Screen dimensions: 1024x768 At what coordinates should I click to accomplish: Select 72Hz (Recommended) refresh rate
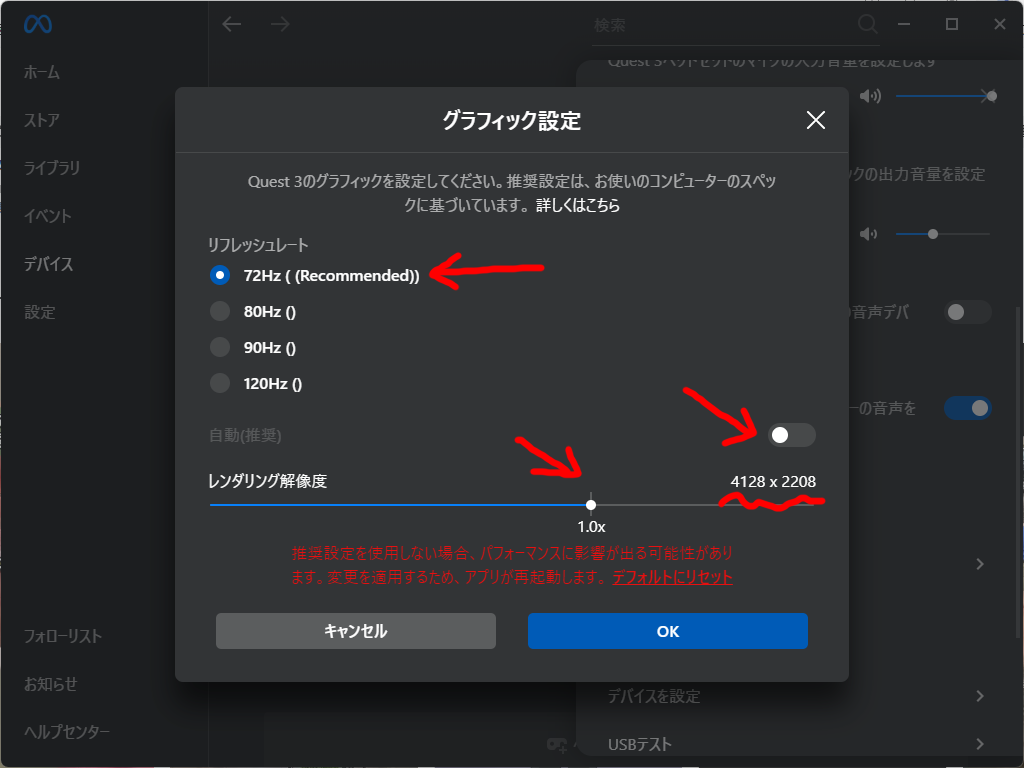219,275
